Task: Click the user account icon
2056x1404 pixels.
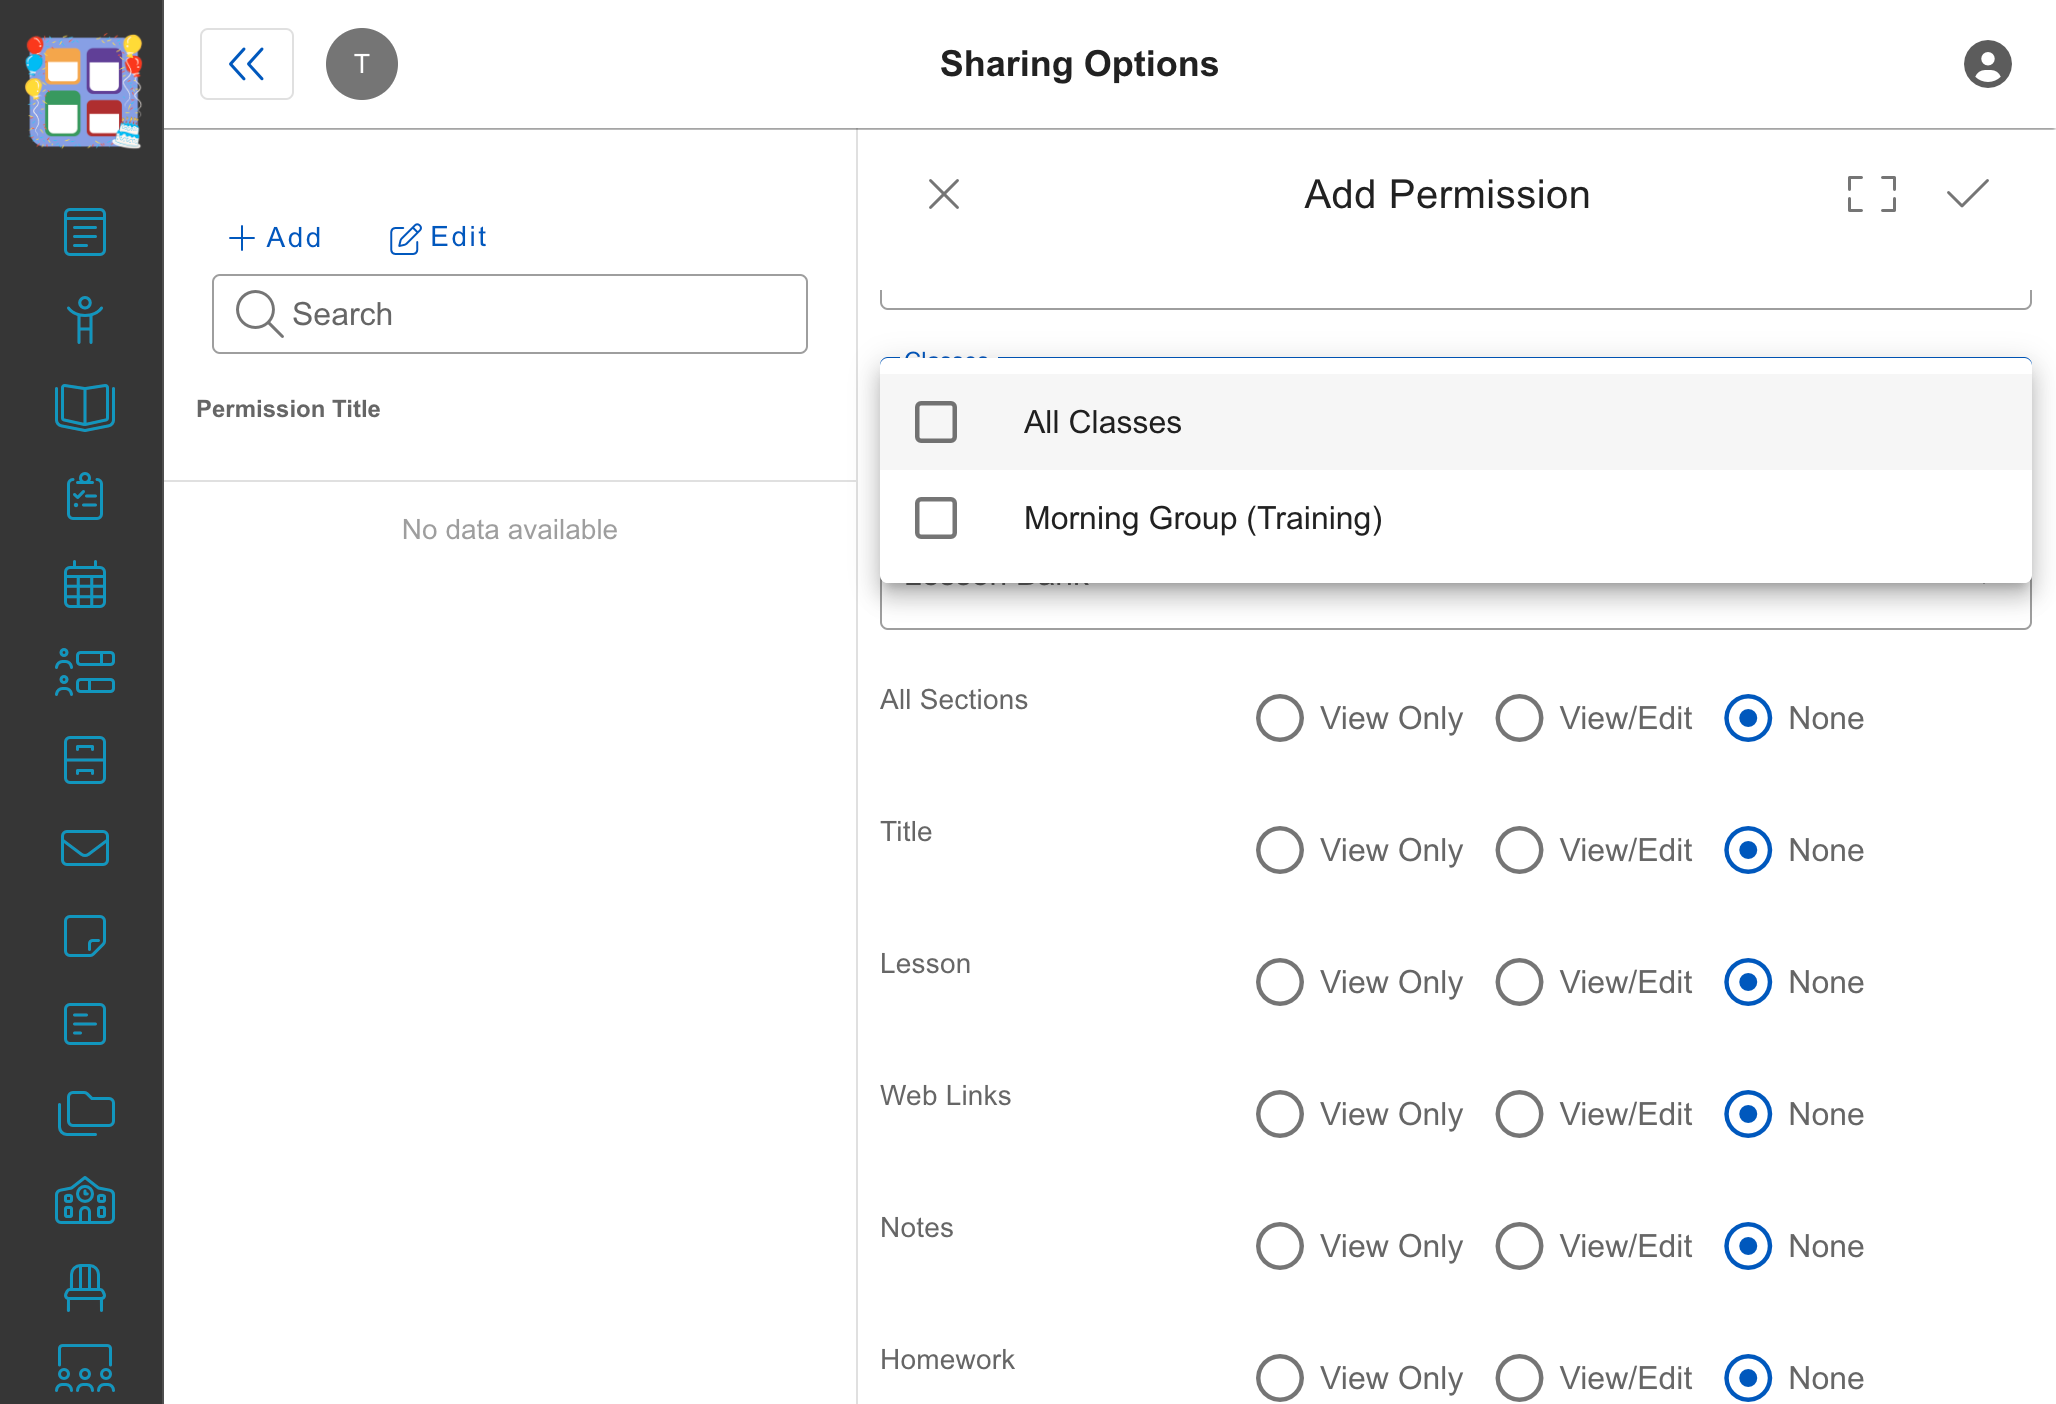Action: [x=1987, y=64]
